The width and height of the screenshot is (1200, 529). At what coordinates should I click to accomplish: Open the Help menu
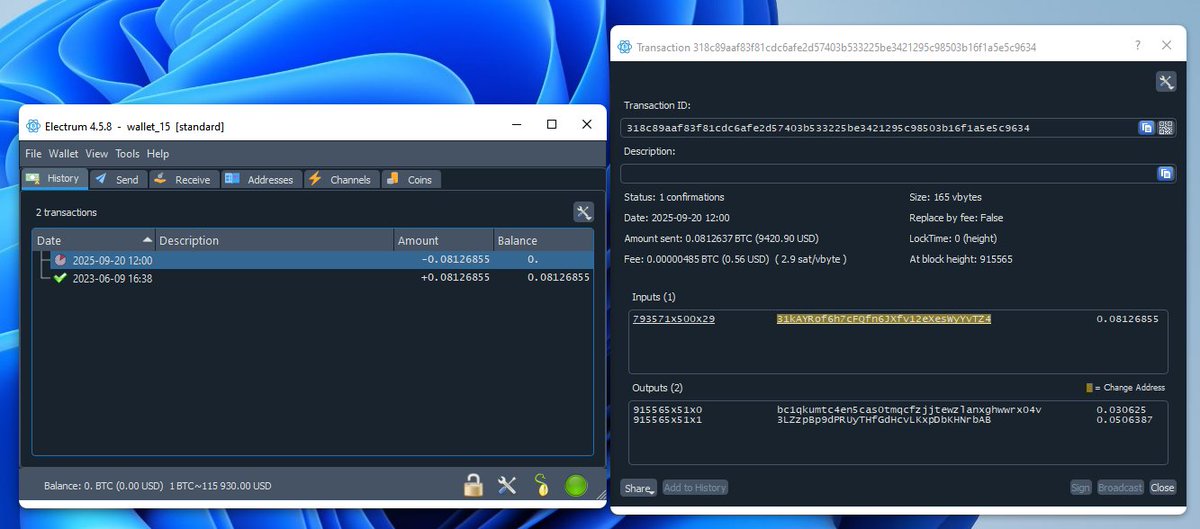[x=158, y=154]
